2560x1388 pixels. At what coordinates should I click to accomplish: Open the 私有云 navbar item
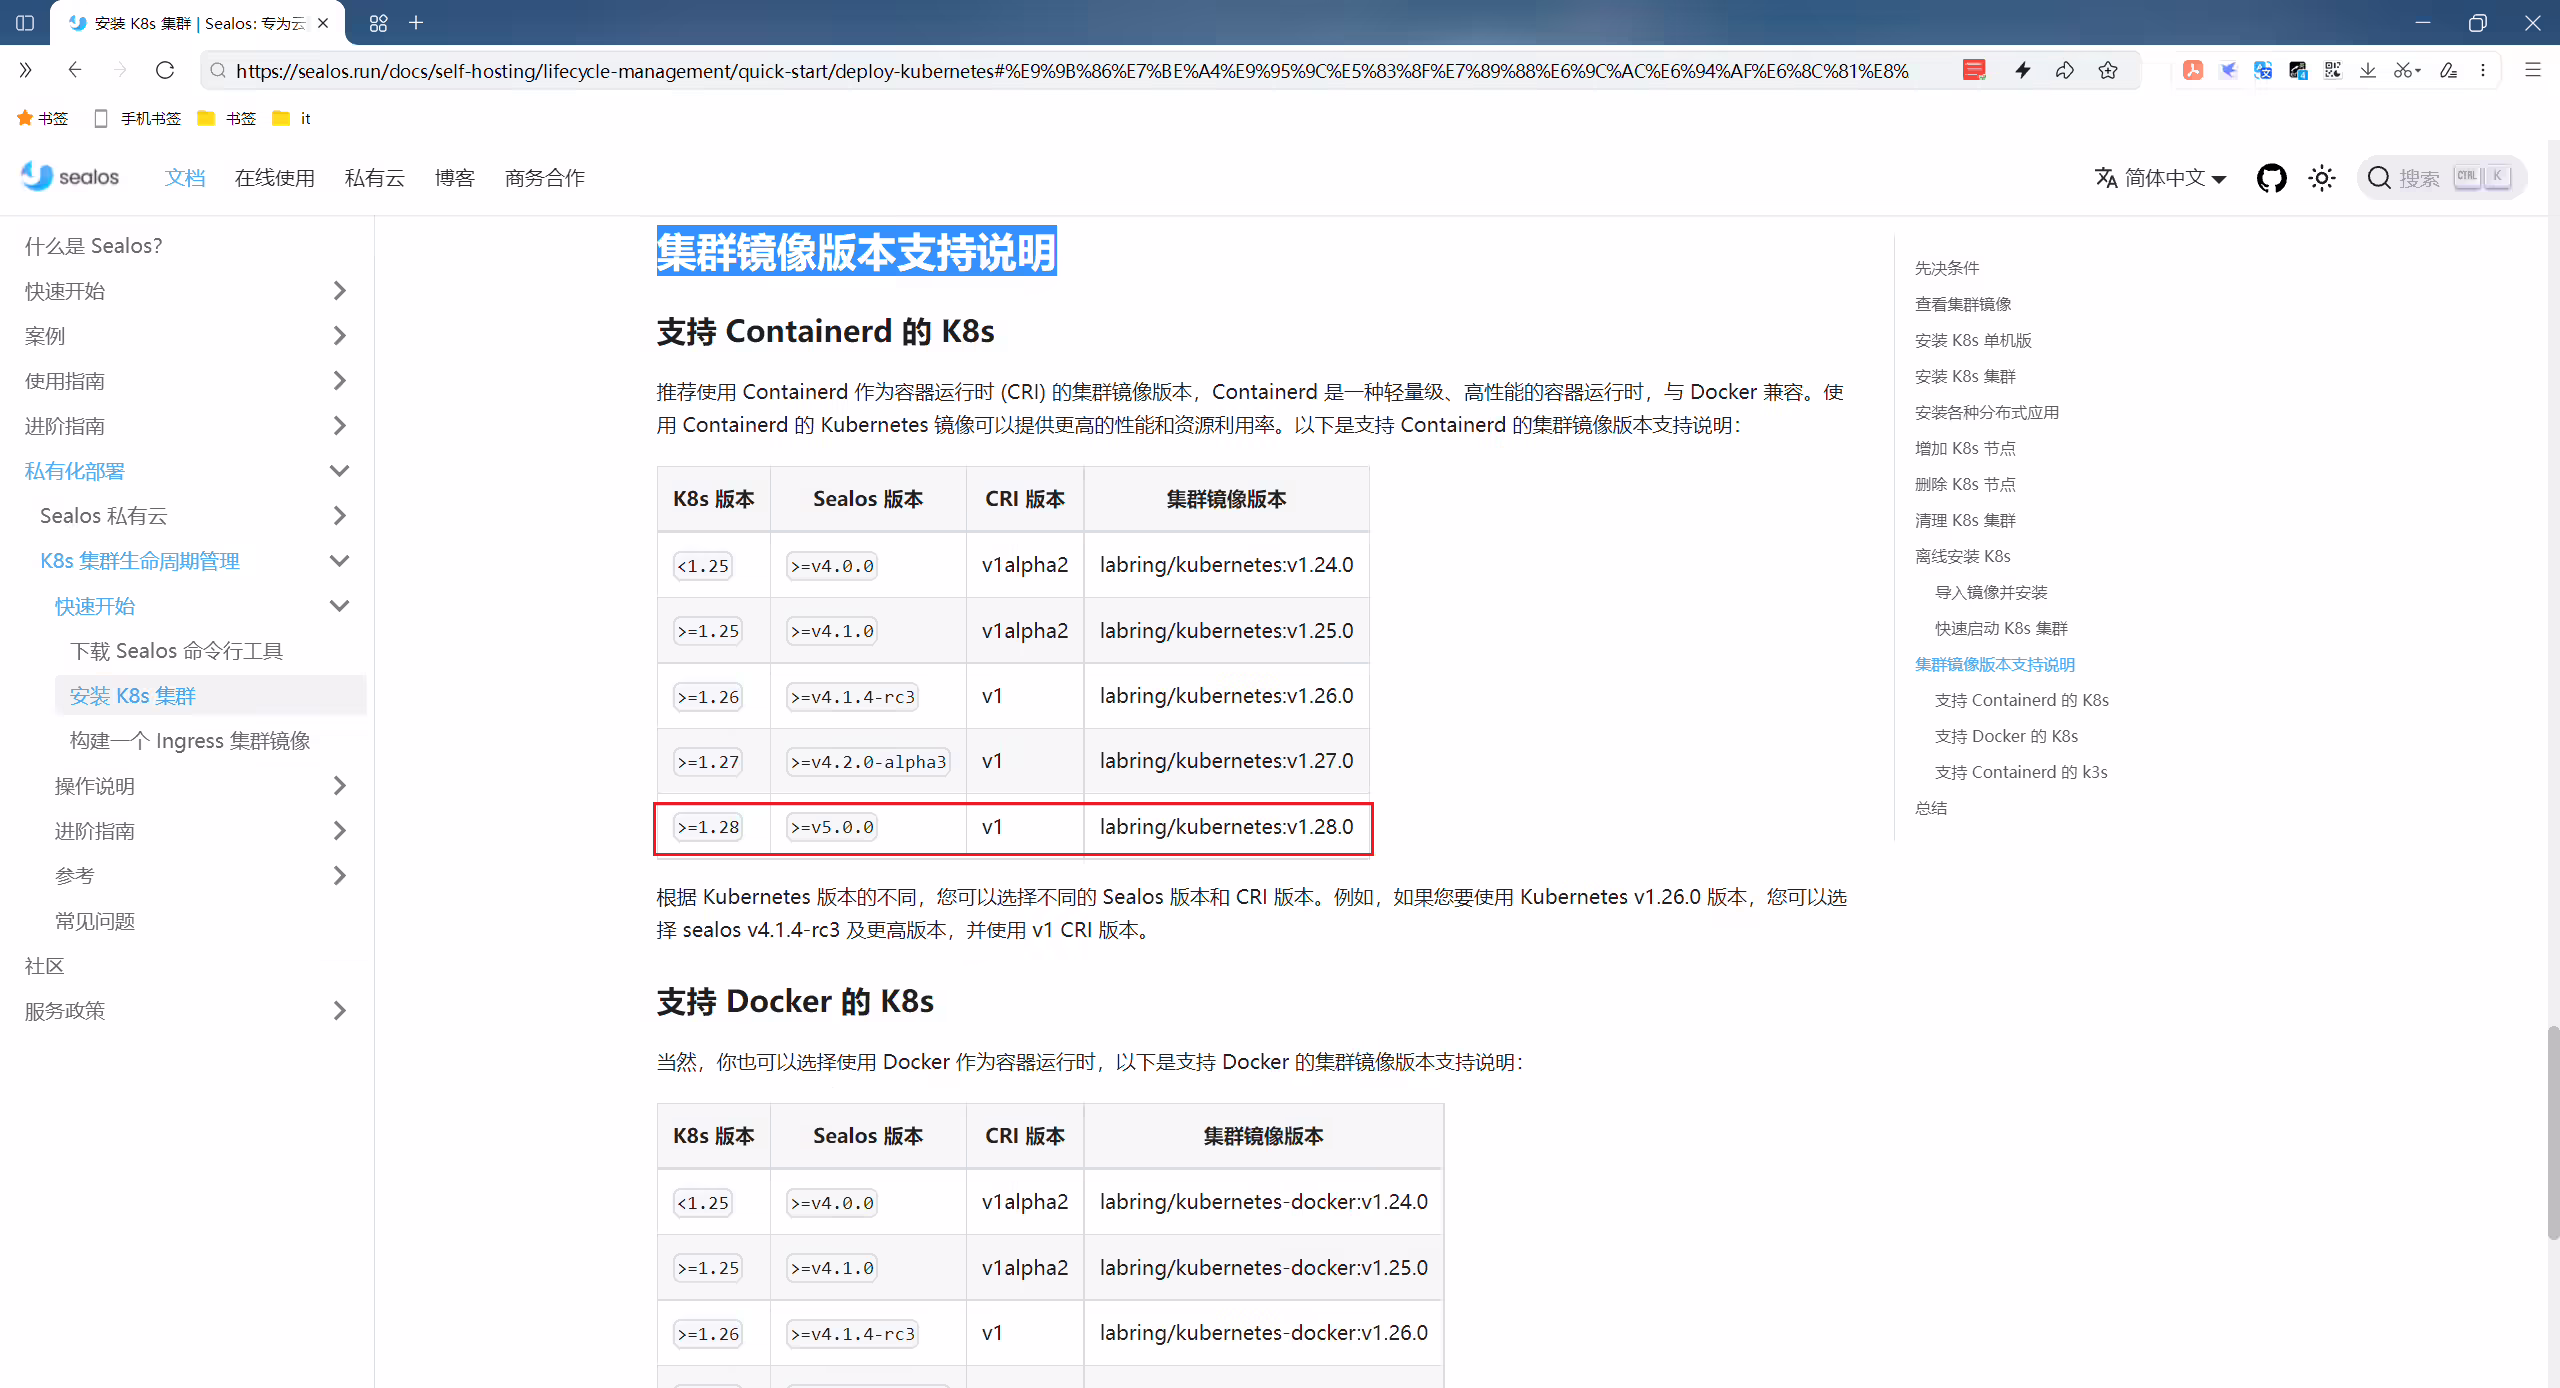coord(375,178)
